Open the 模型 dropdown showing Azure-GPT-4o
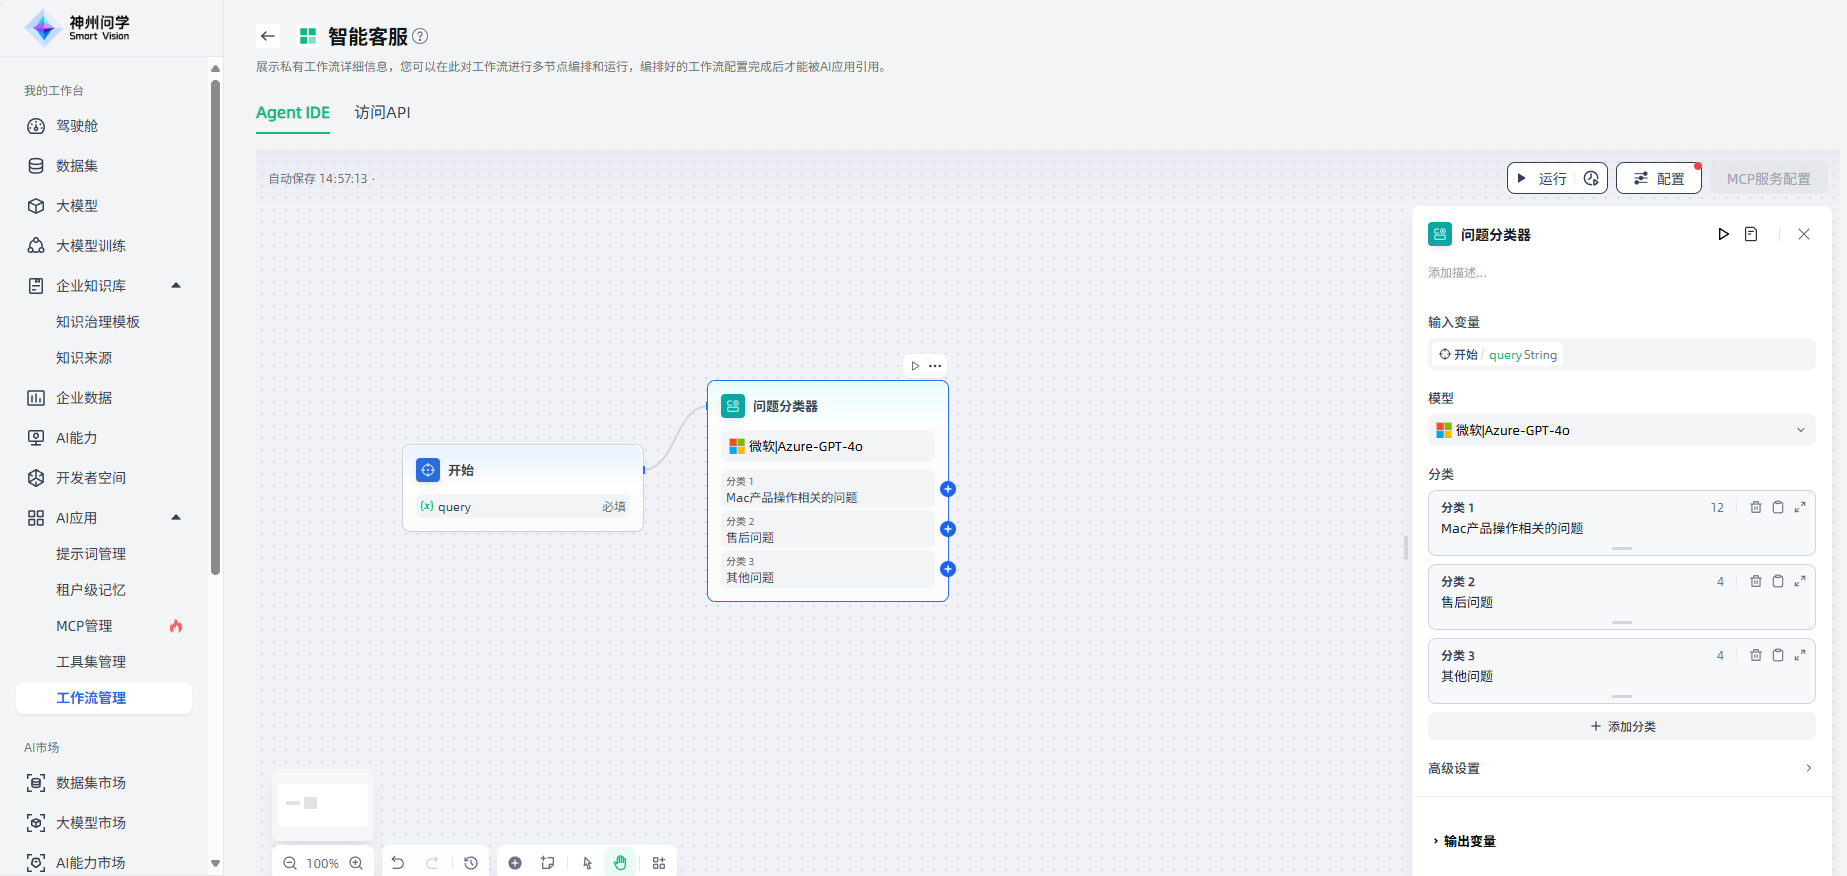 1621,430
